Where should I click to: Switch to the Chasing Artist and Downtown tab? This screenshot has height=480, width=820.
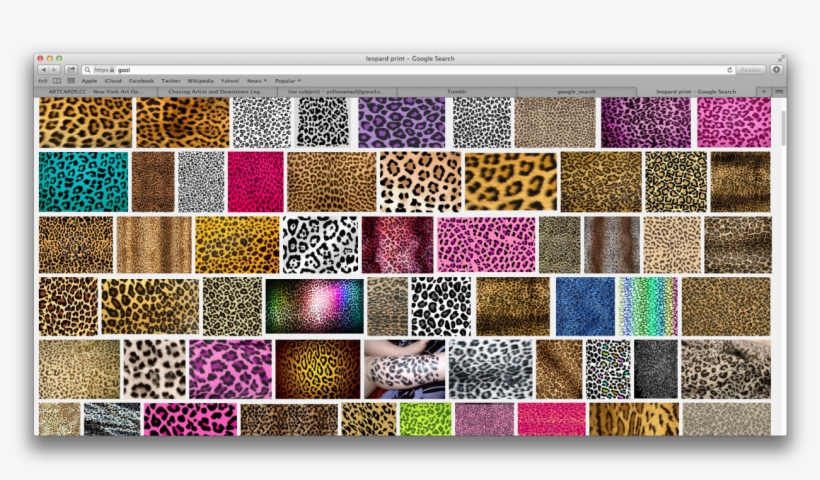[217, 92]
